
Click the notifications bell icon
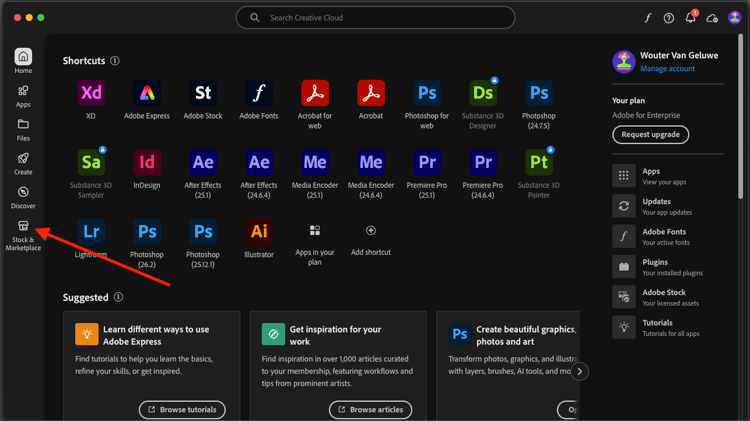tap(690, 18)
